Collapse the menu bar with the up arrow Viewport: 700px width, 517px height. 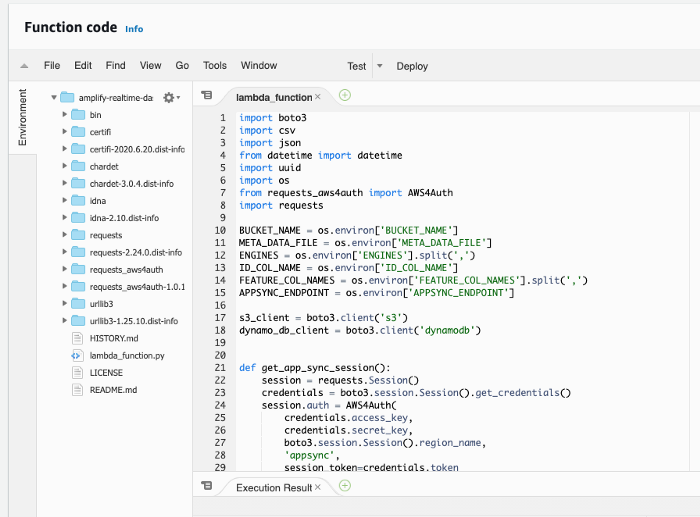point(24,66)
